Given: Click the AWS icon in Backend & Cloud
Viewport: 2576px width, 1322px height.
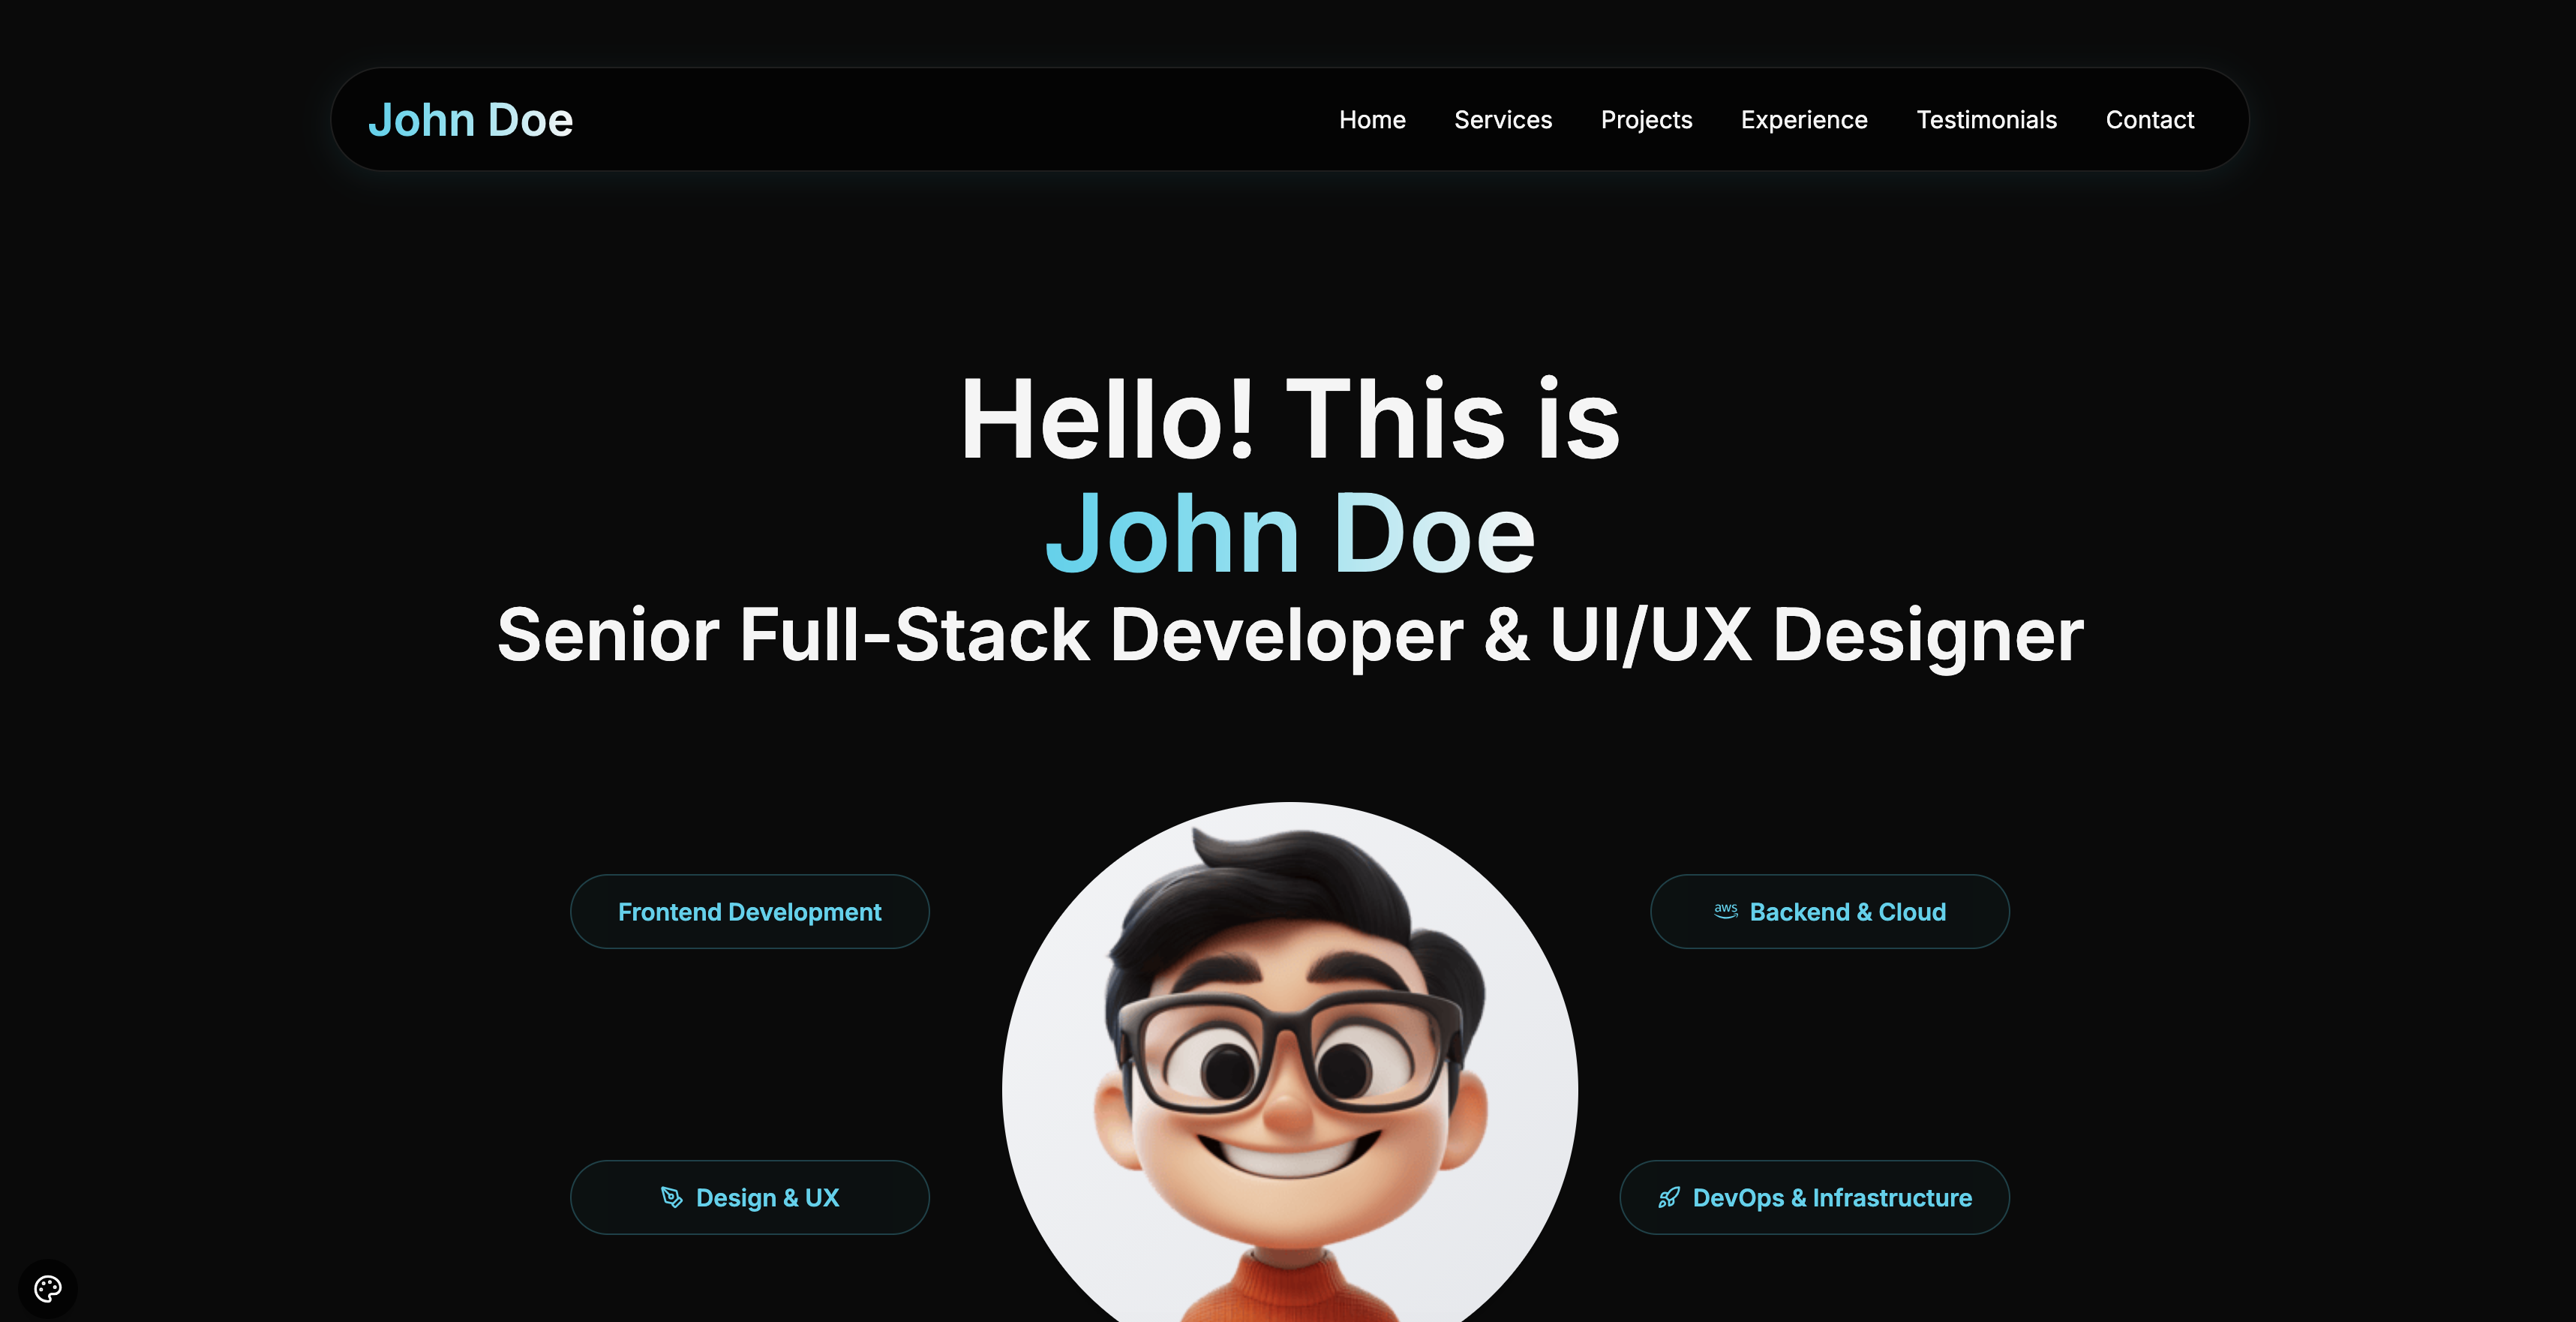Looking at the screenshot, I should [1725, 911].
